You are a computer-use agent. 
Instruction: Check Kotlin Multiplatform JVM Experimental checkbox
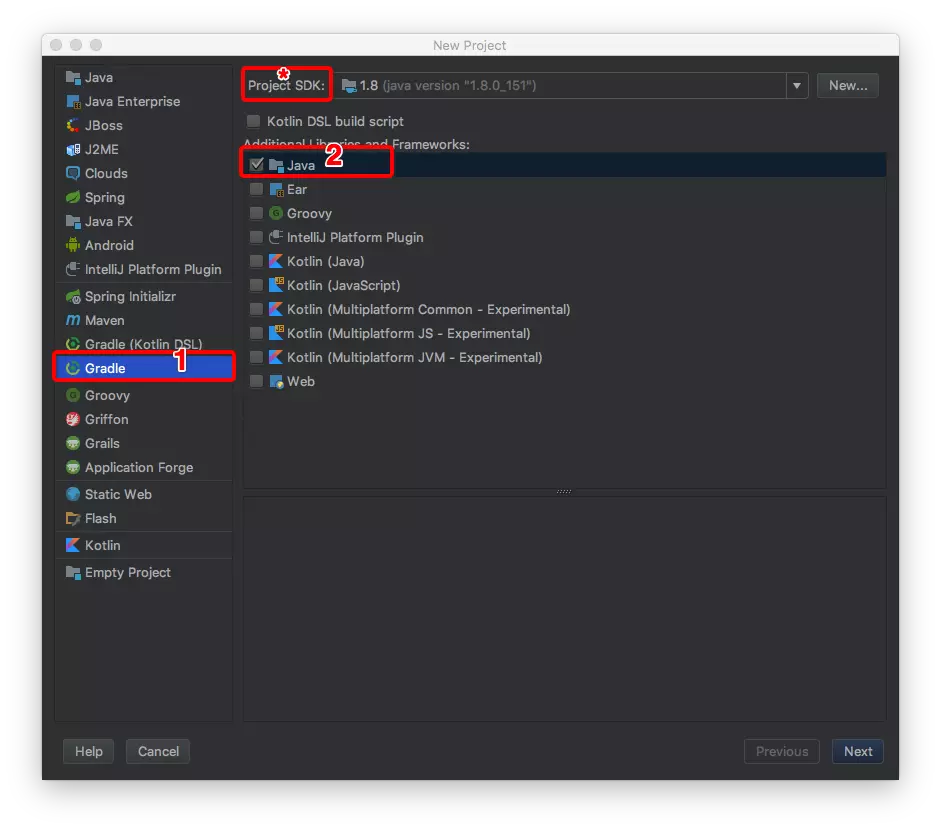257,358
